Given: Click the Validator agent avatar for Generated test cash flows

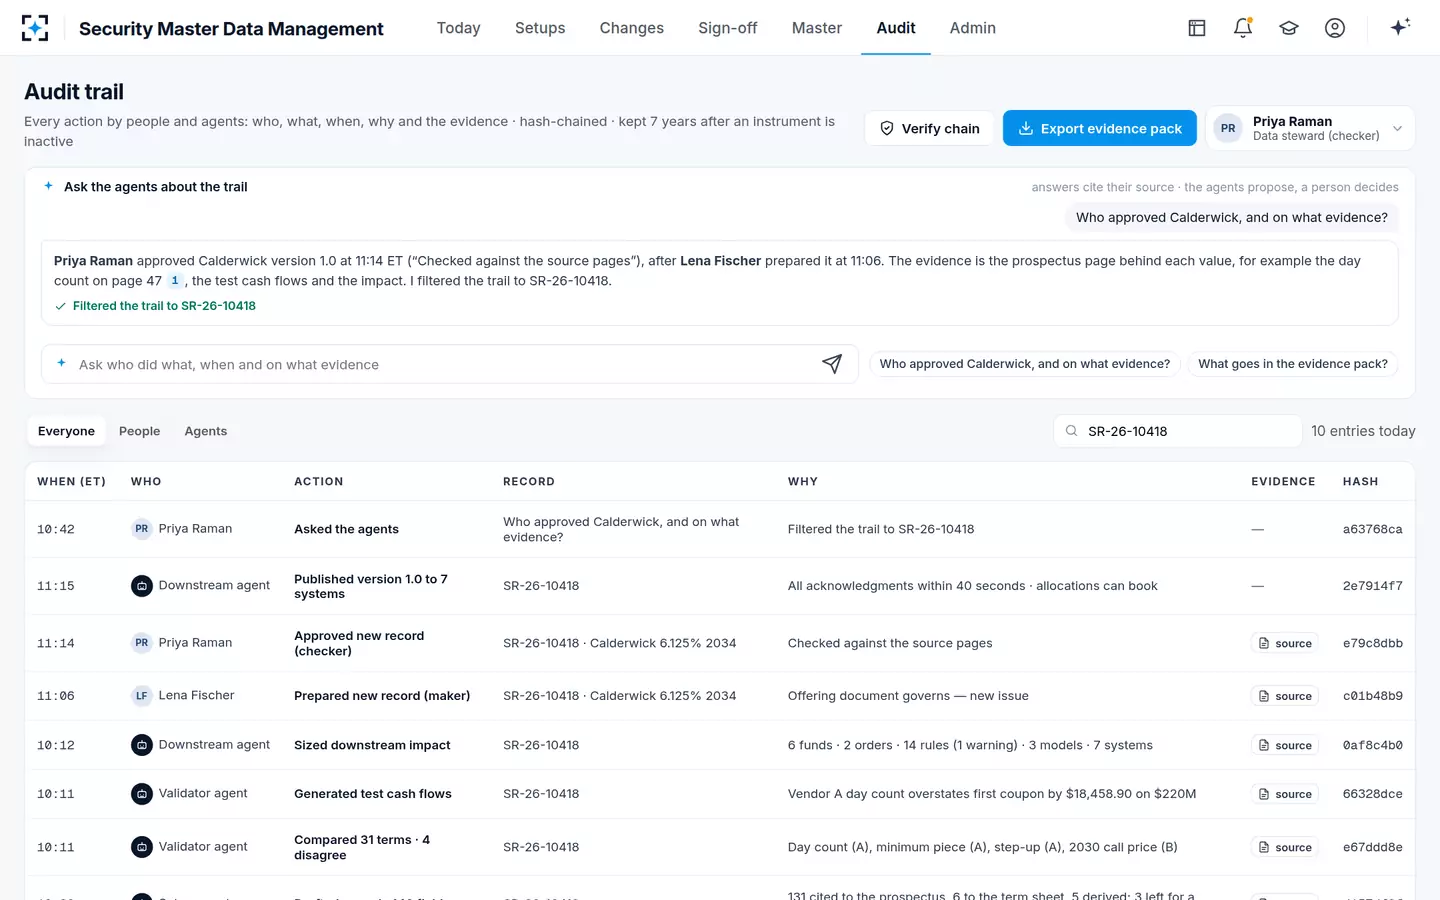Looking at the screenshot, I should [x=142, y=794].
